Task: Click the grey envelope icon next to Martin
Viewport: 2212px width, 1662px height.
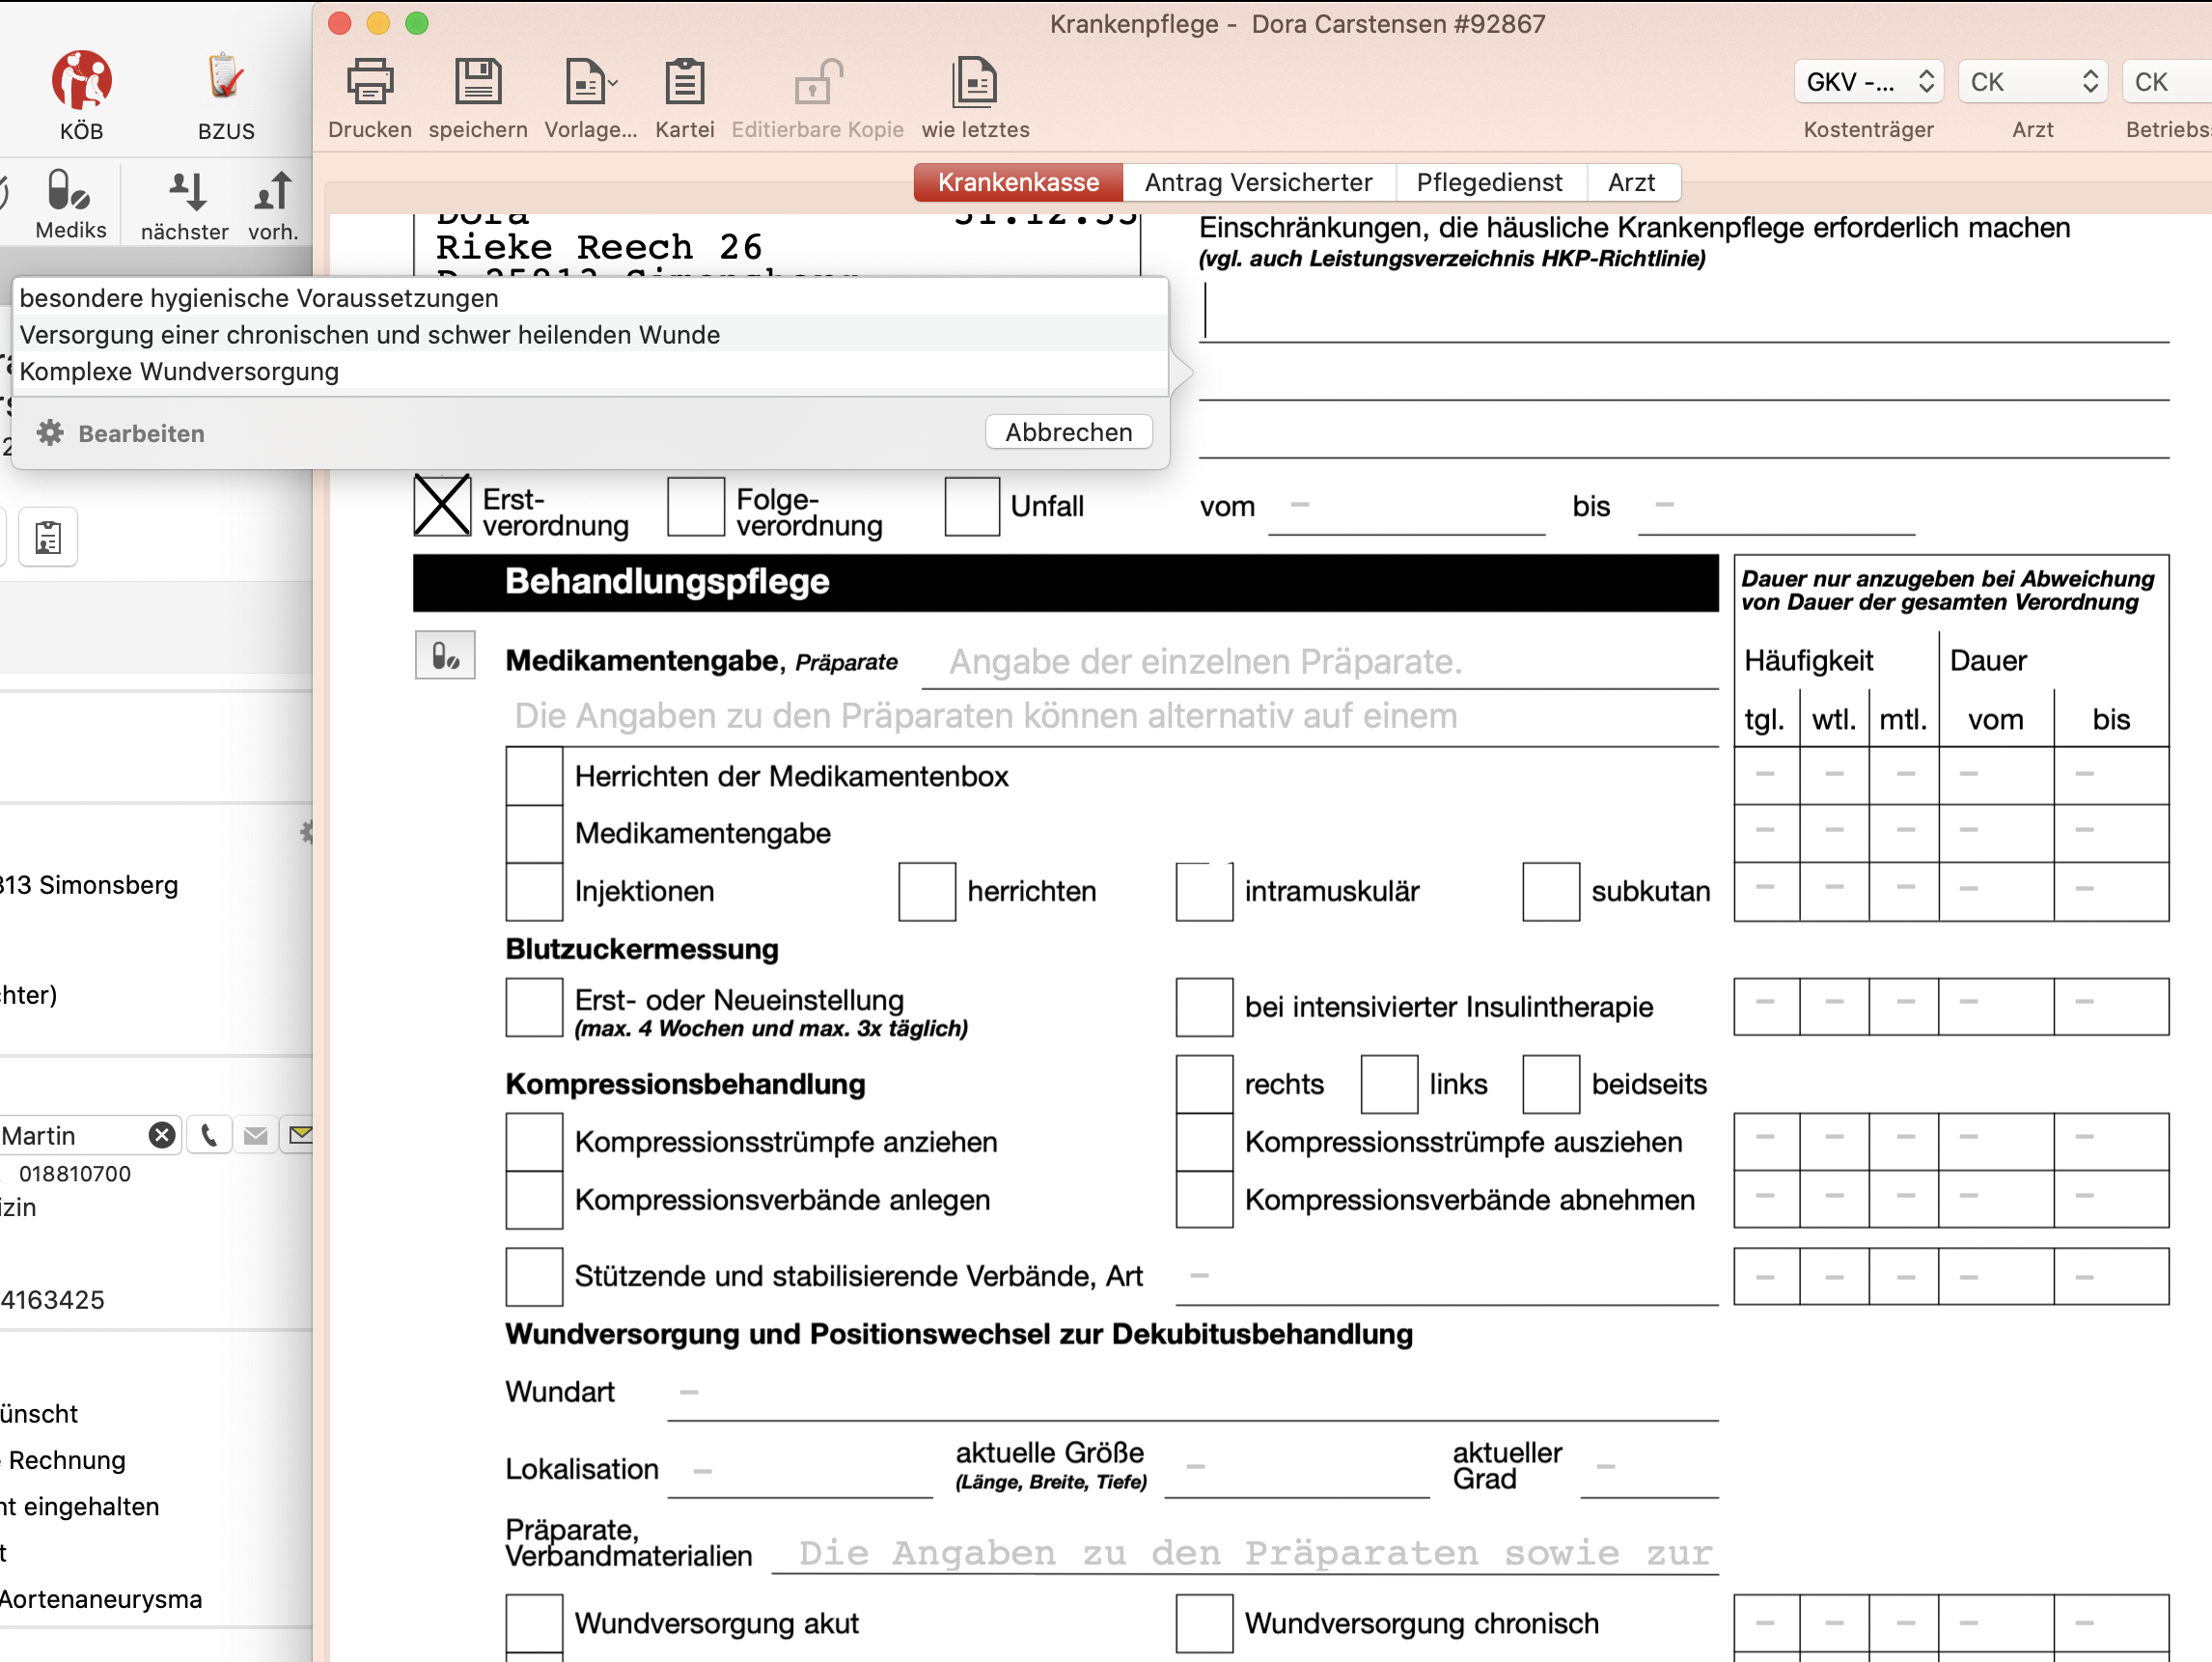Action: [x=256, y=1135]
